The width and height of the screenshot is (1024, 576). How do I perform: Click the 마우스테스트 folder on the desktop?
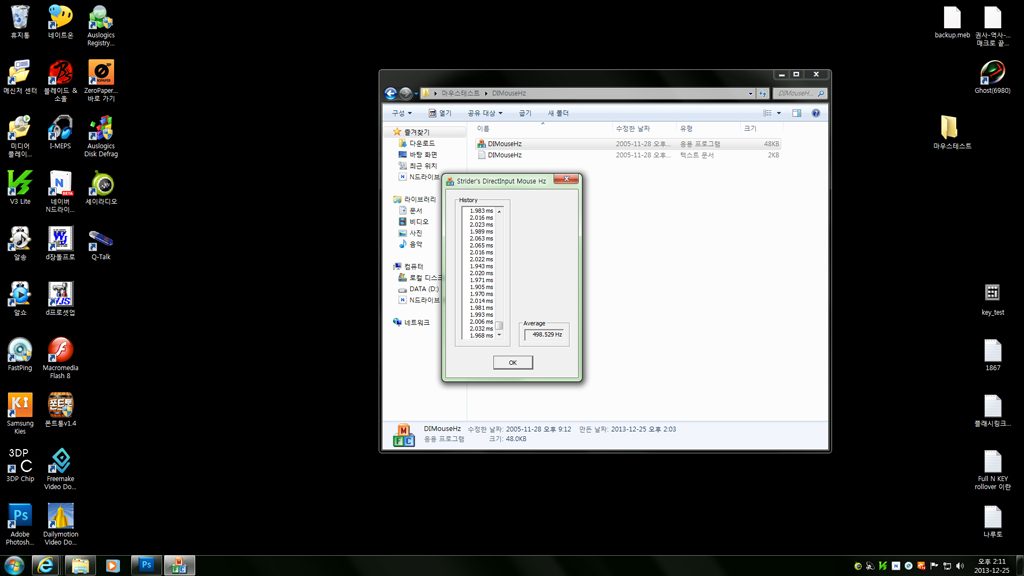(x=952, y=133)
